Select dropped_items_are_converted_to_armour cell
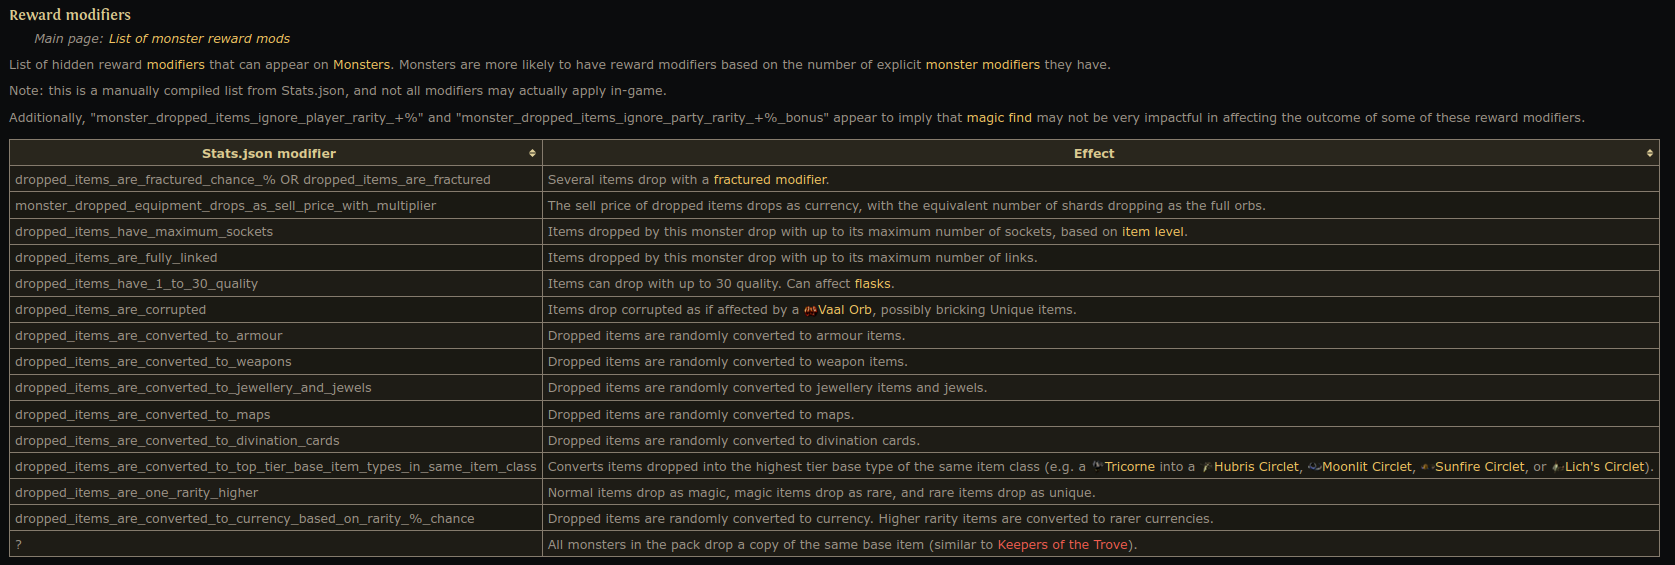Image resolution: width=1675 pixels, height=565 pixels. pyautogui.click(x=276, y=336)
